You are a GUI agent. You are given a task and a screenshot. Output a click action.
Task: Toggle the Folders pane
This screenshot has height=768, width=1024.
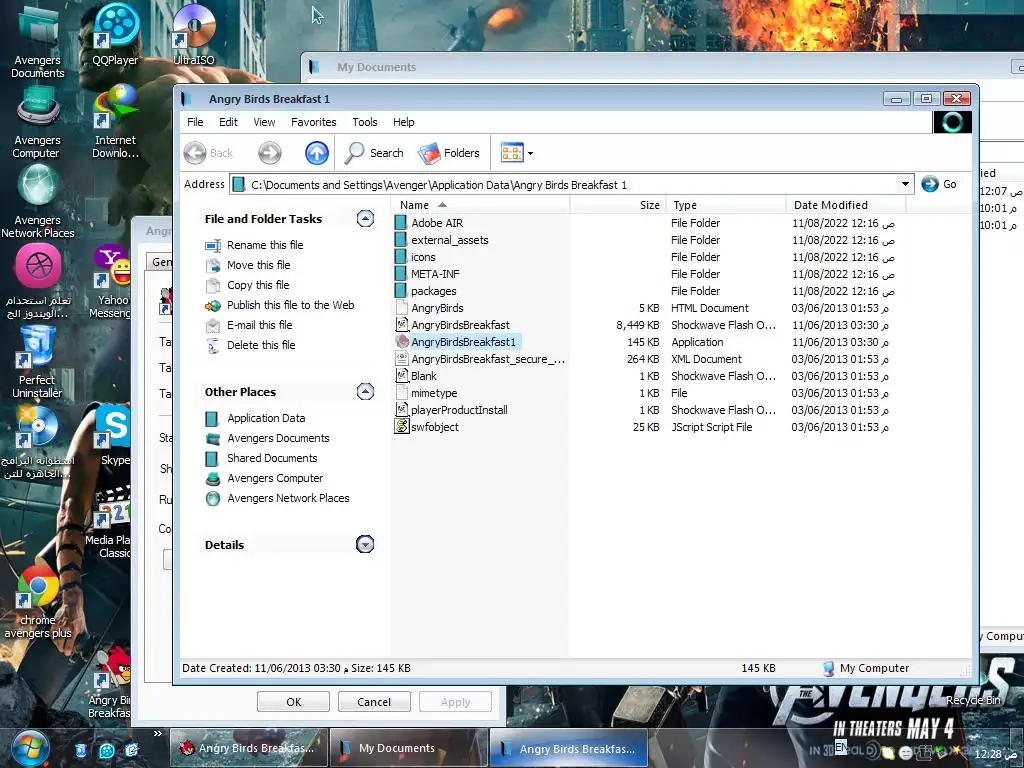pos(449,153)
